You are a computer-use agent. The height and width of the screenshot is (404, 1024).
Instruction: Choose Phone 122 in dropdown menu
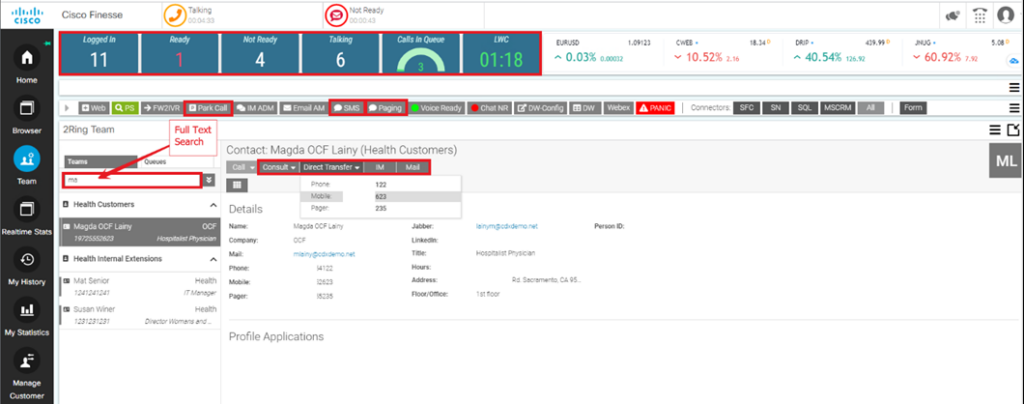(381, 185)
